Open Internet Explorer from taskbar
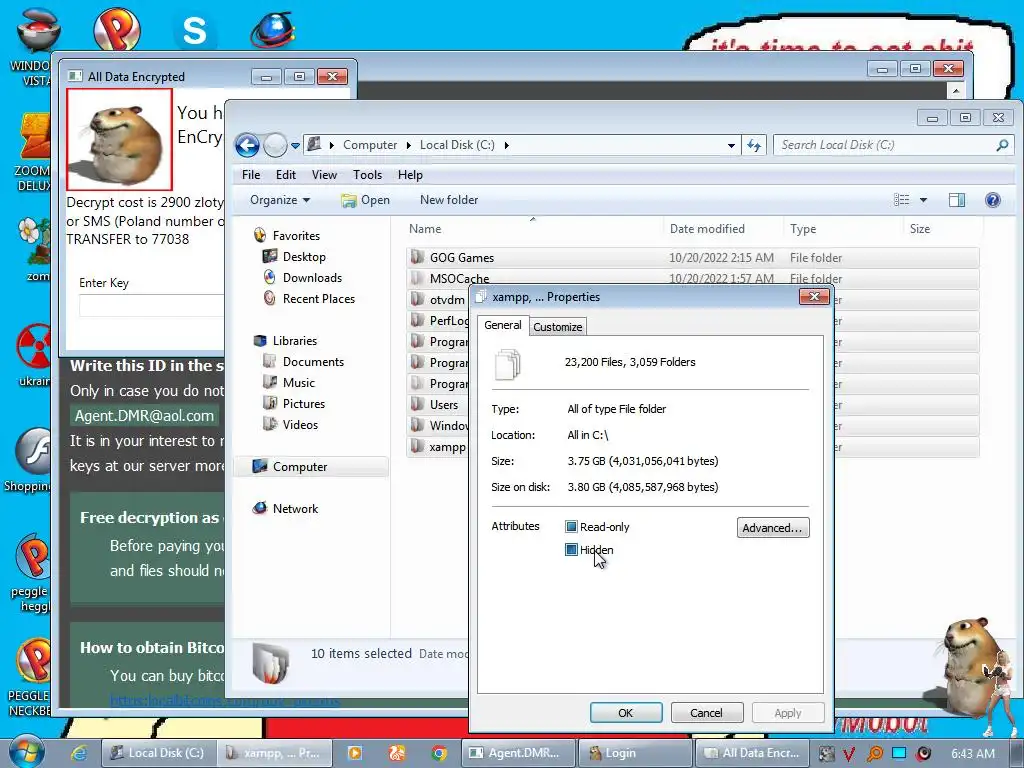This screenshot has width=1024, height=768. click(79, 753)
